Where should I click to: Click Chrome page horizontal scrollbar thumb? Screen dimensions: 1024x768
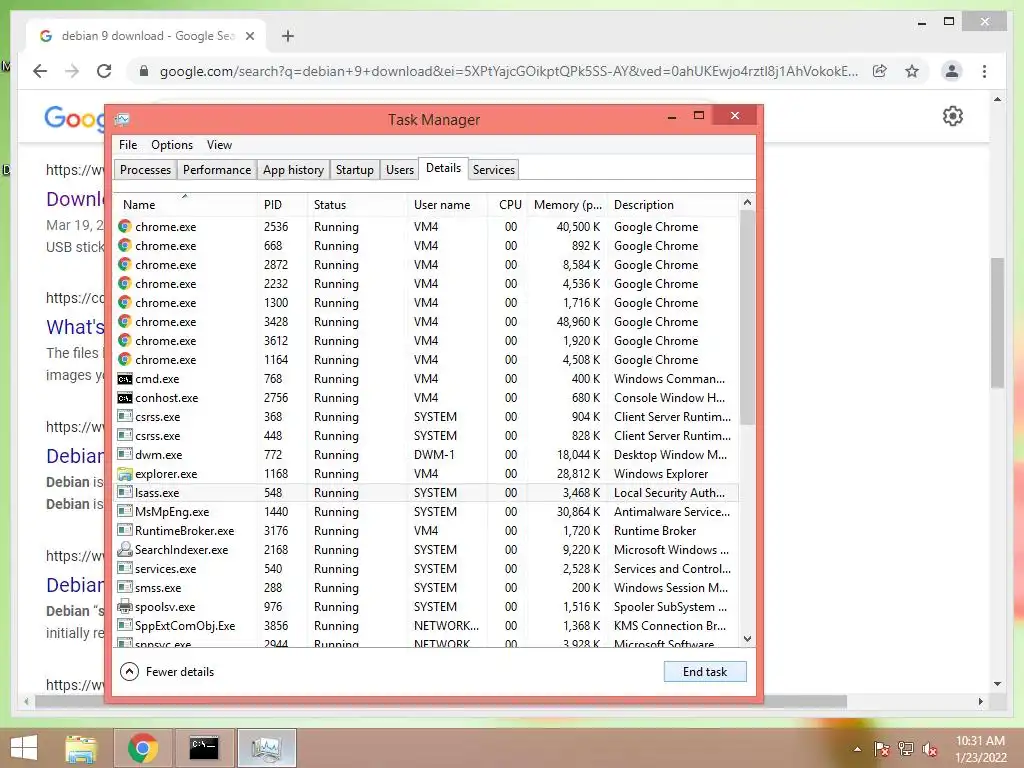441,701
